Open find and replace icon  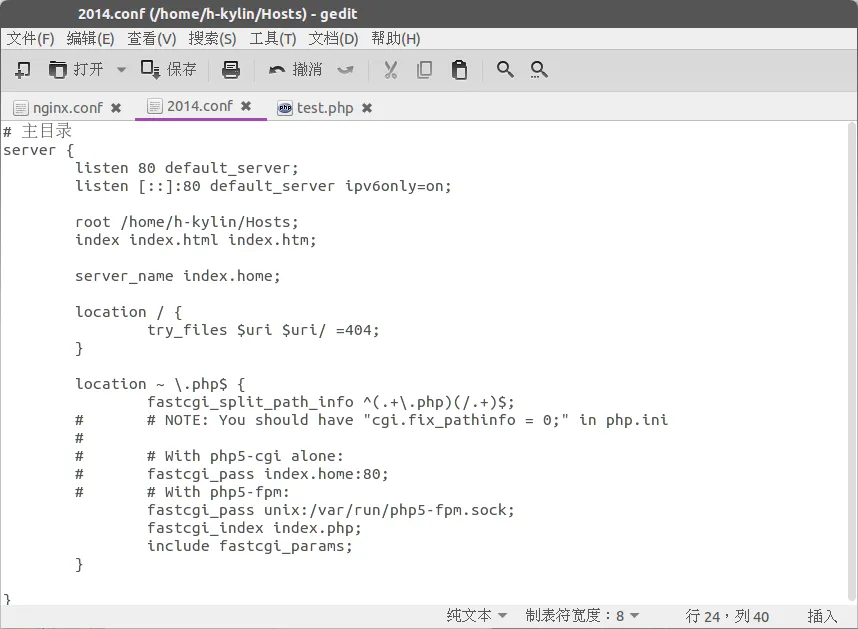[x=539, y=70]
